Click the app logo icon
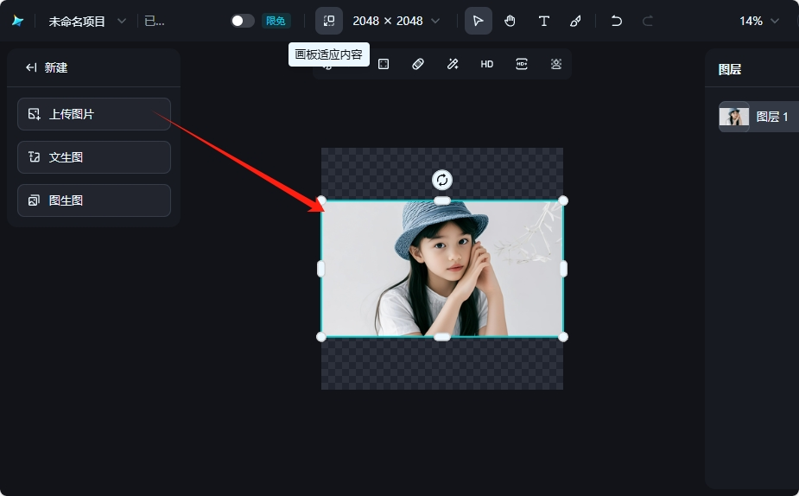Viewport: 799px width, 496px height. coord(18,21)
